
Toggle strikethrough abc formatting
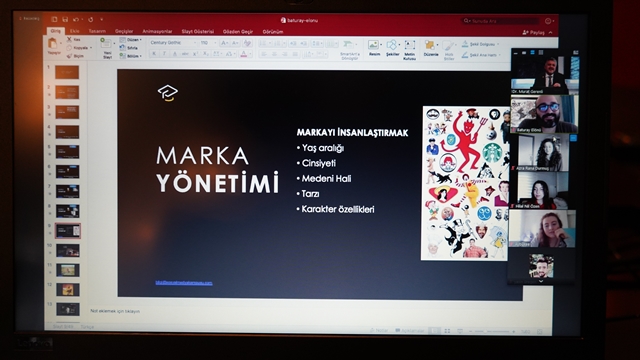(x=185, y=54)
